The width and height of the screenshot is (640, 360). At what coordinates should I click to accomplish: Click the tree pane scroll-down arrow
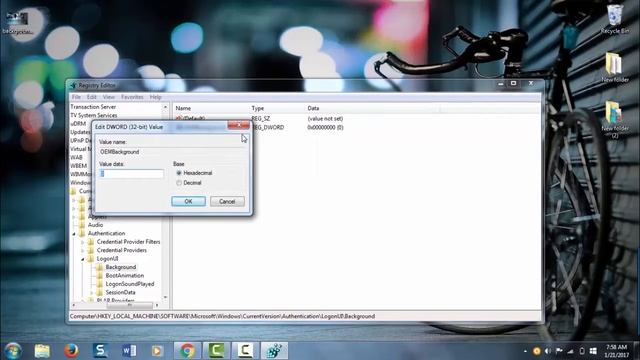click(x=165, y=298)
